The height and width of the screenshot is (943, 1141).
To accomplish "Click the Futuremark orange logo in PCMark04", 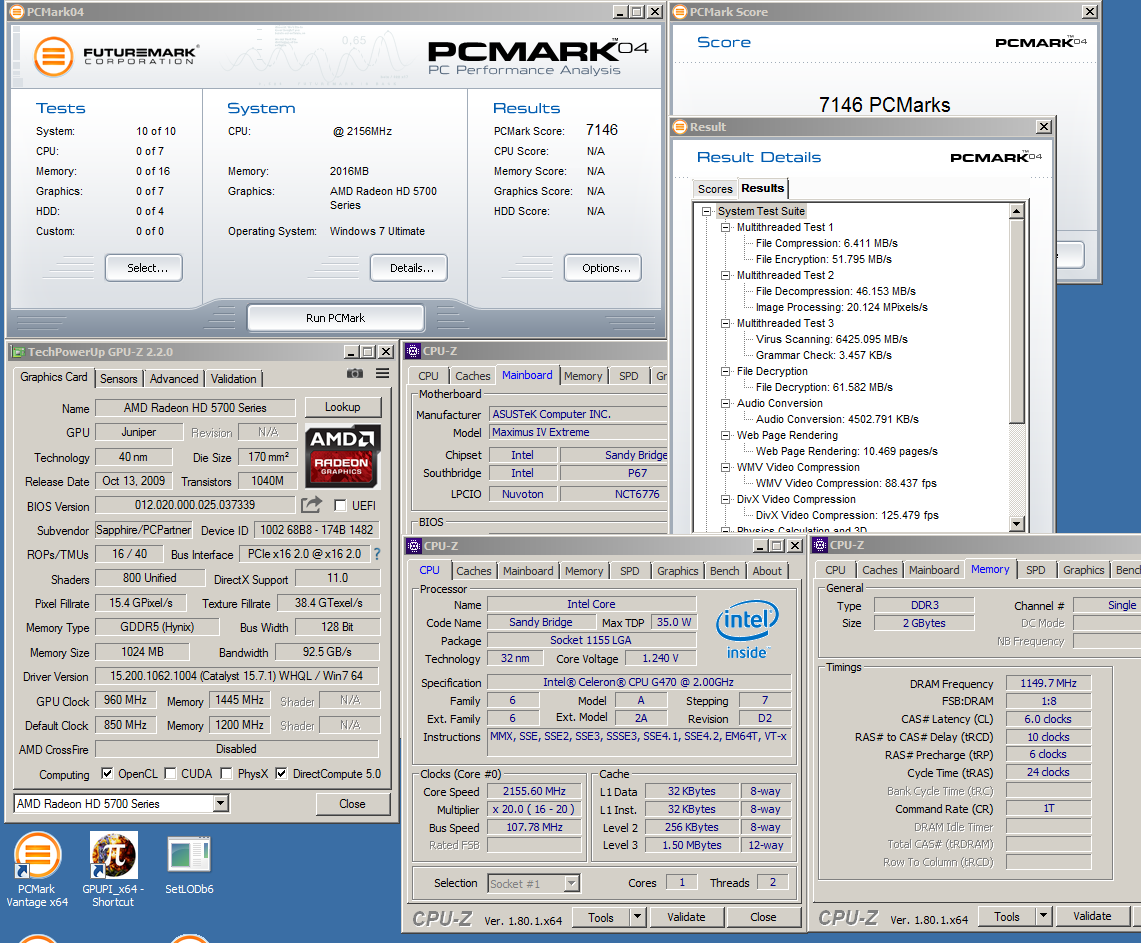I will [54, 57].
